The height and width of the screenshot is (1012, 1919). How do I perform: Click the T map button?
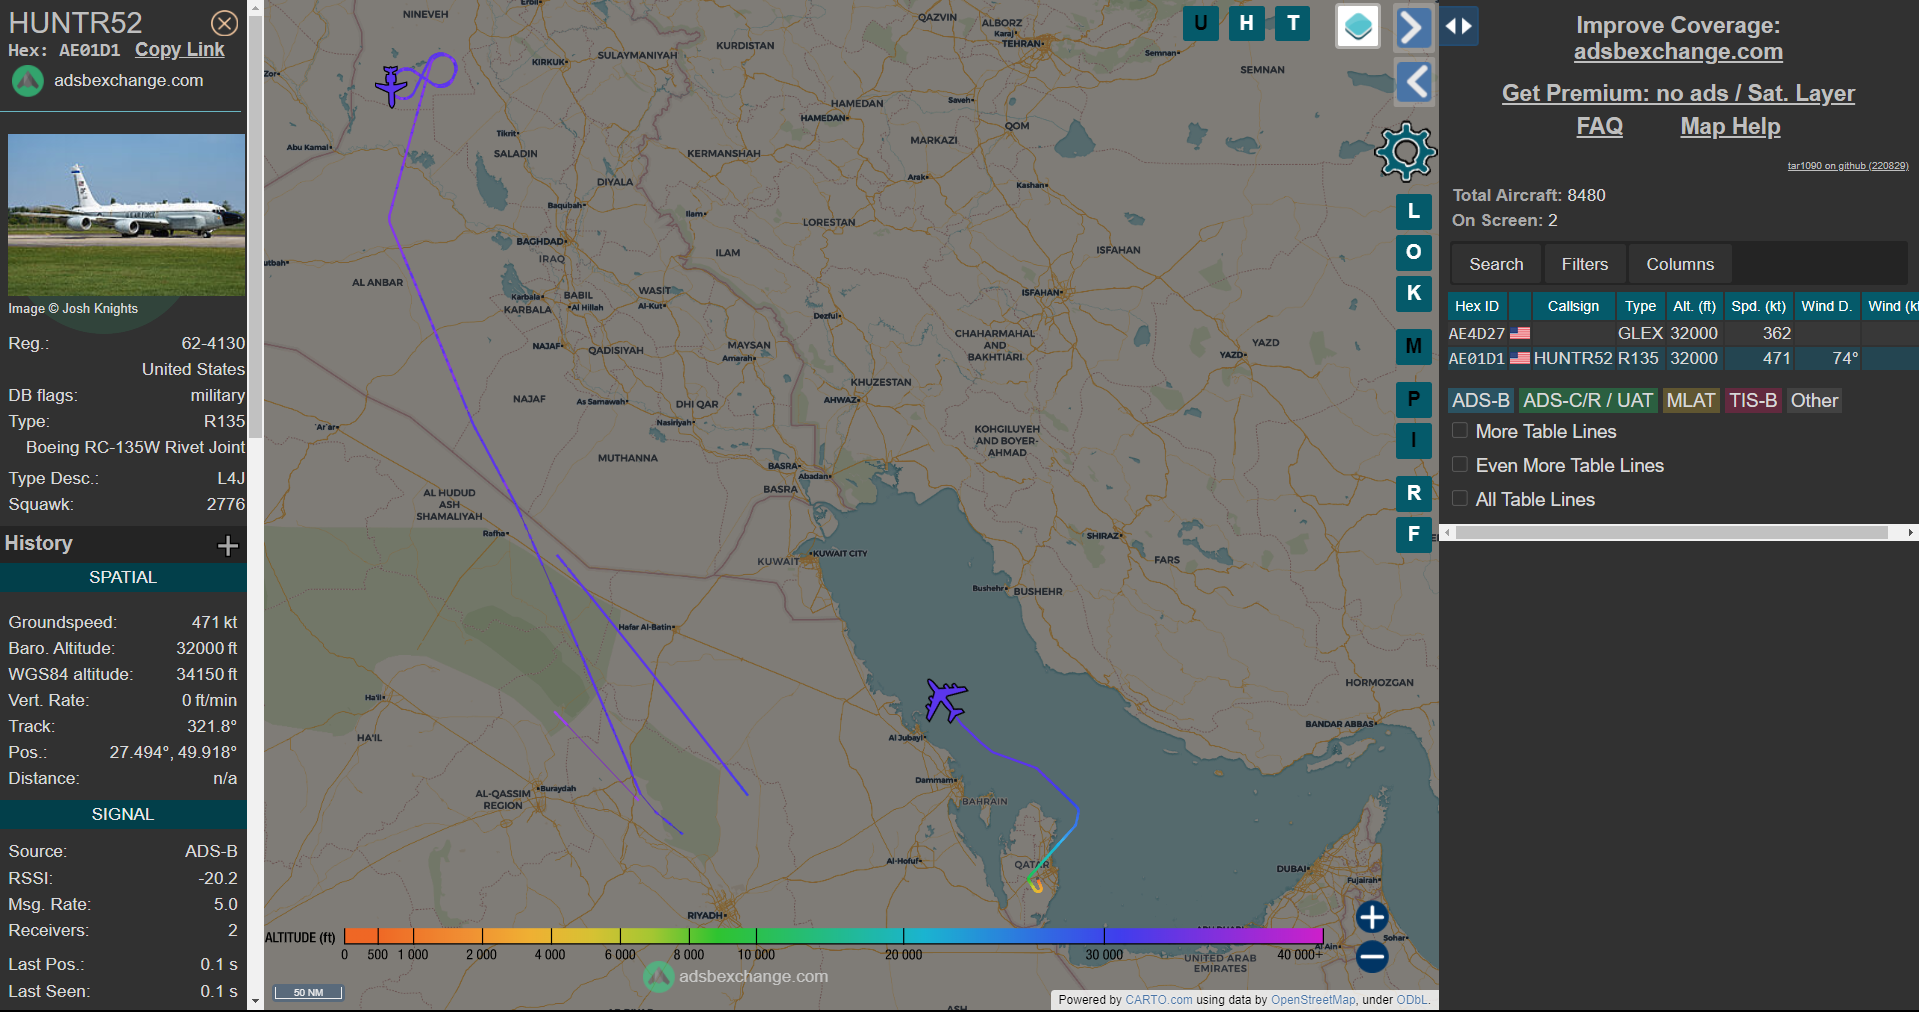[1293, 22]
